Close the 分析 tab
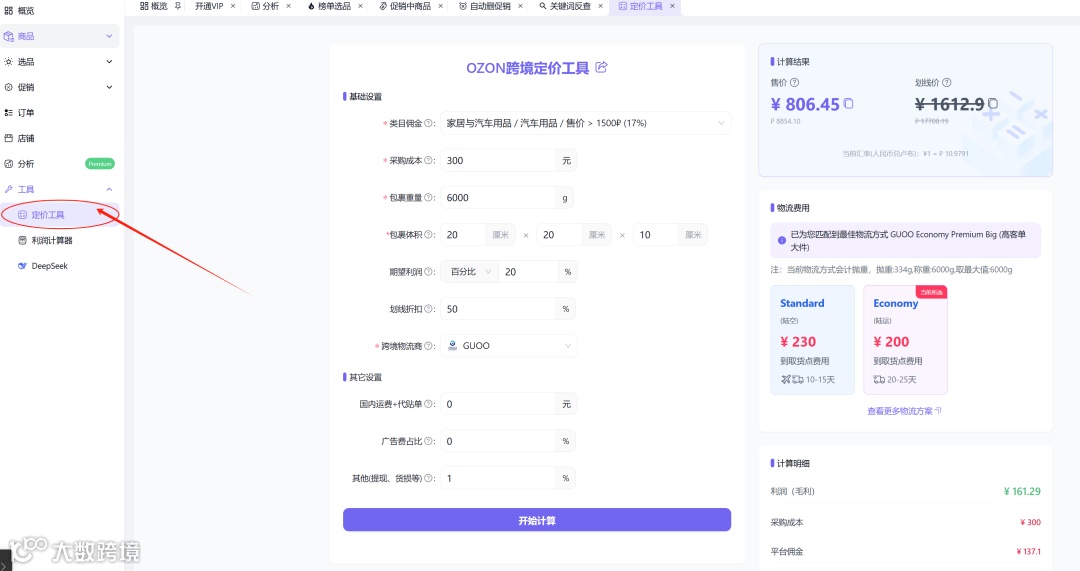Image resolution: width=1080 pixels, height=571 pixels. 289,6
